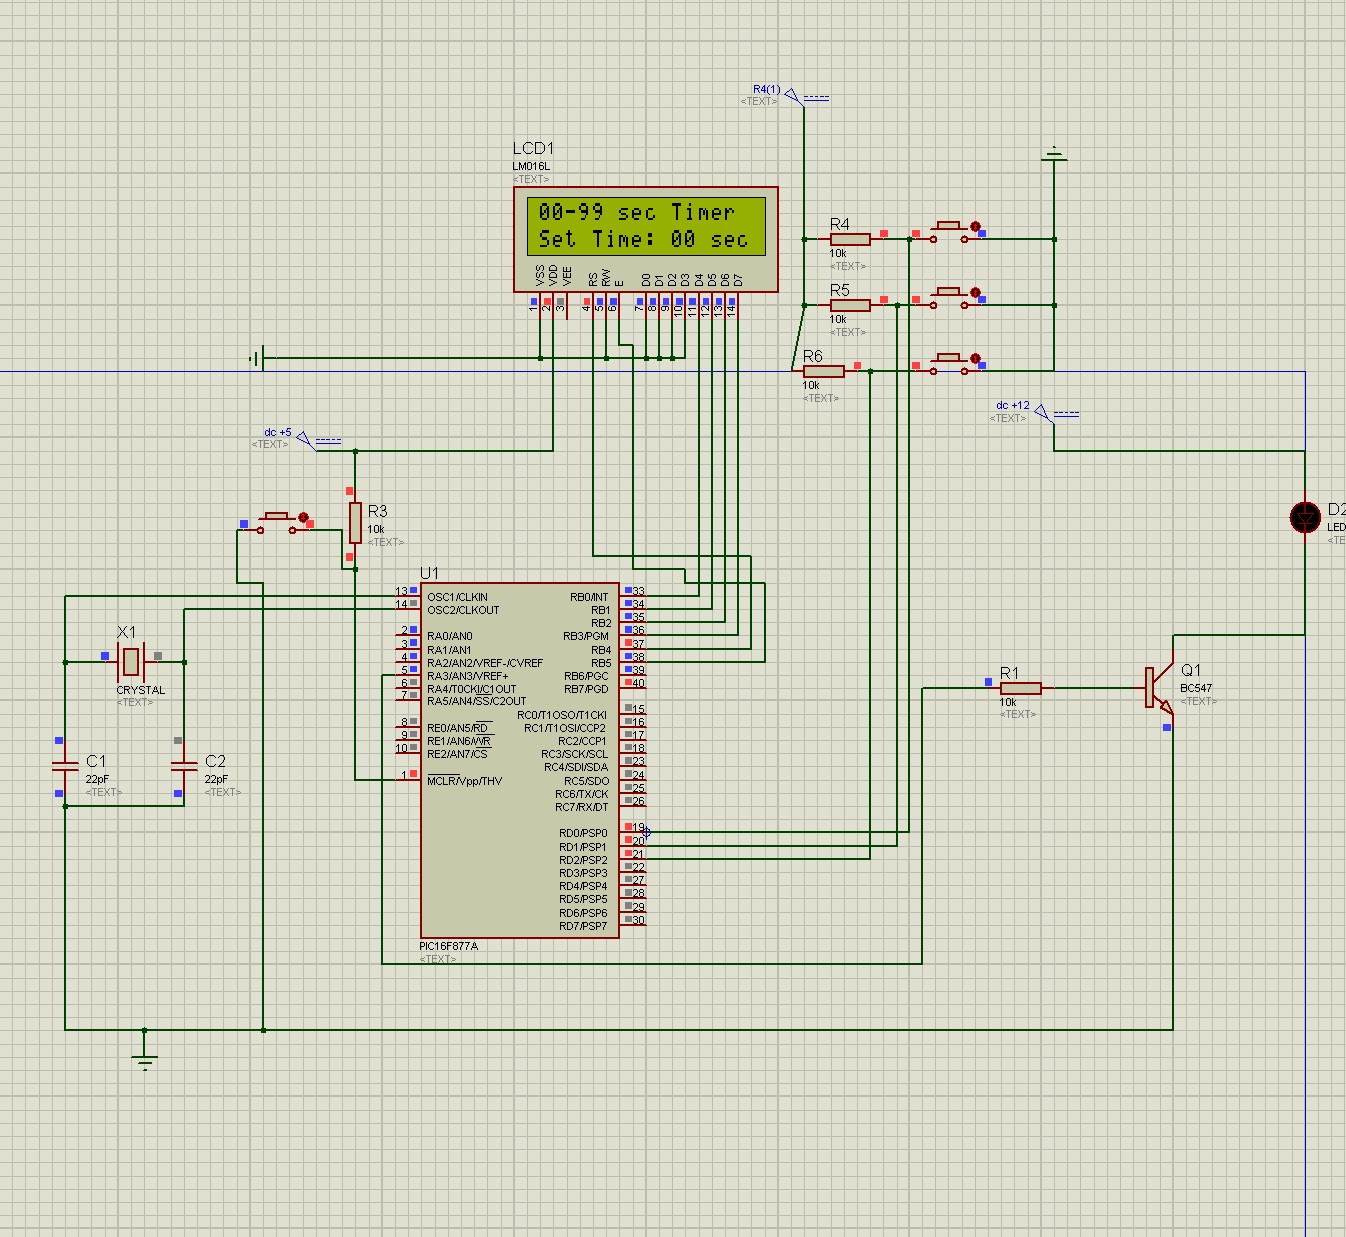Click the RB0/INT pin label

tap(589, 597)
